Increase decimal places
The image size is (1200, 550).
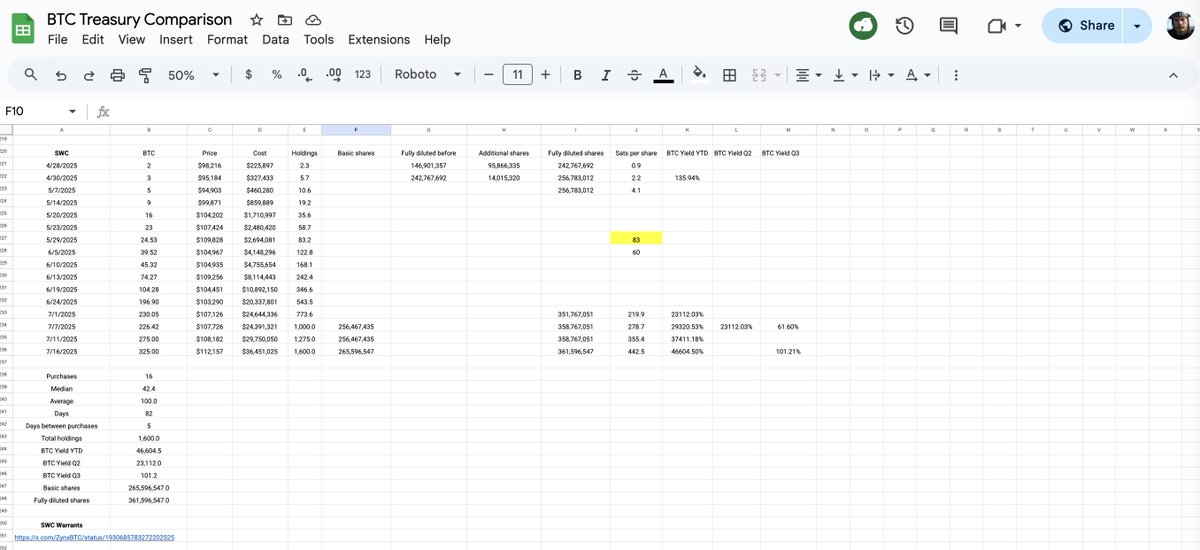click(334, 75)
